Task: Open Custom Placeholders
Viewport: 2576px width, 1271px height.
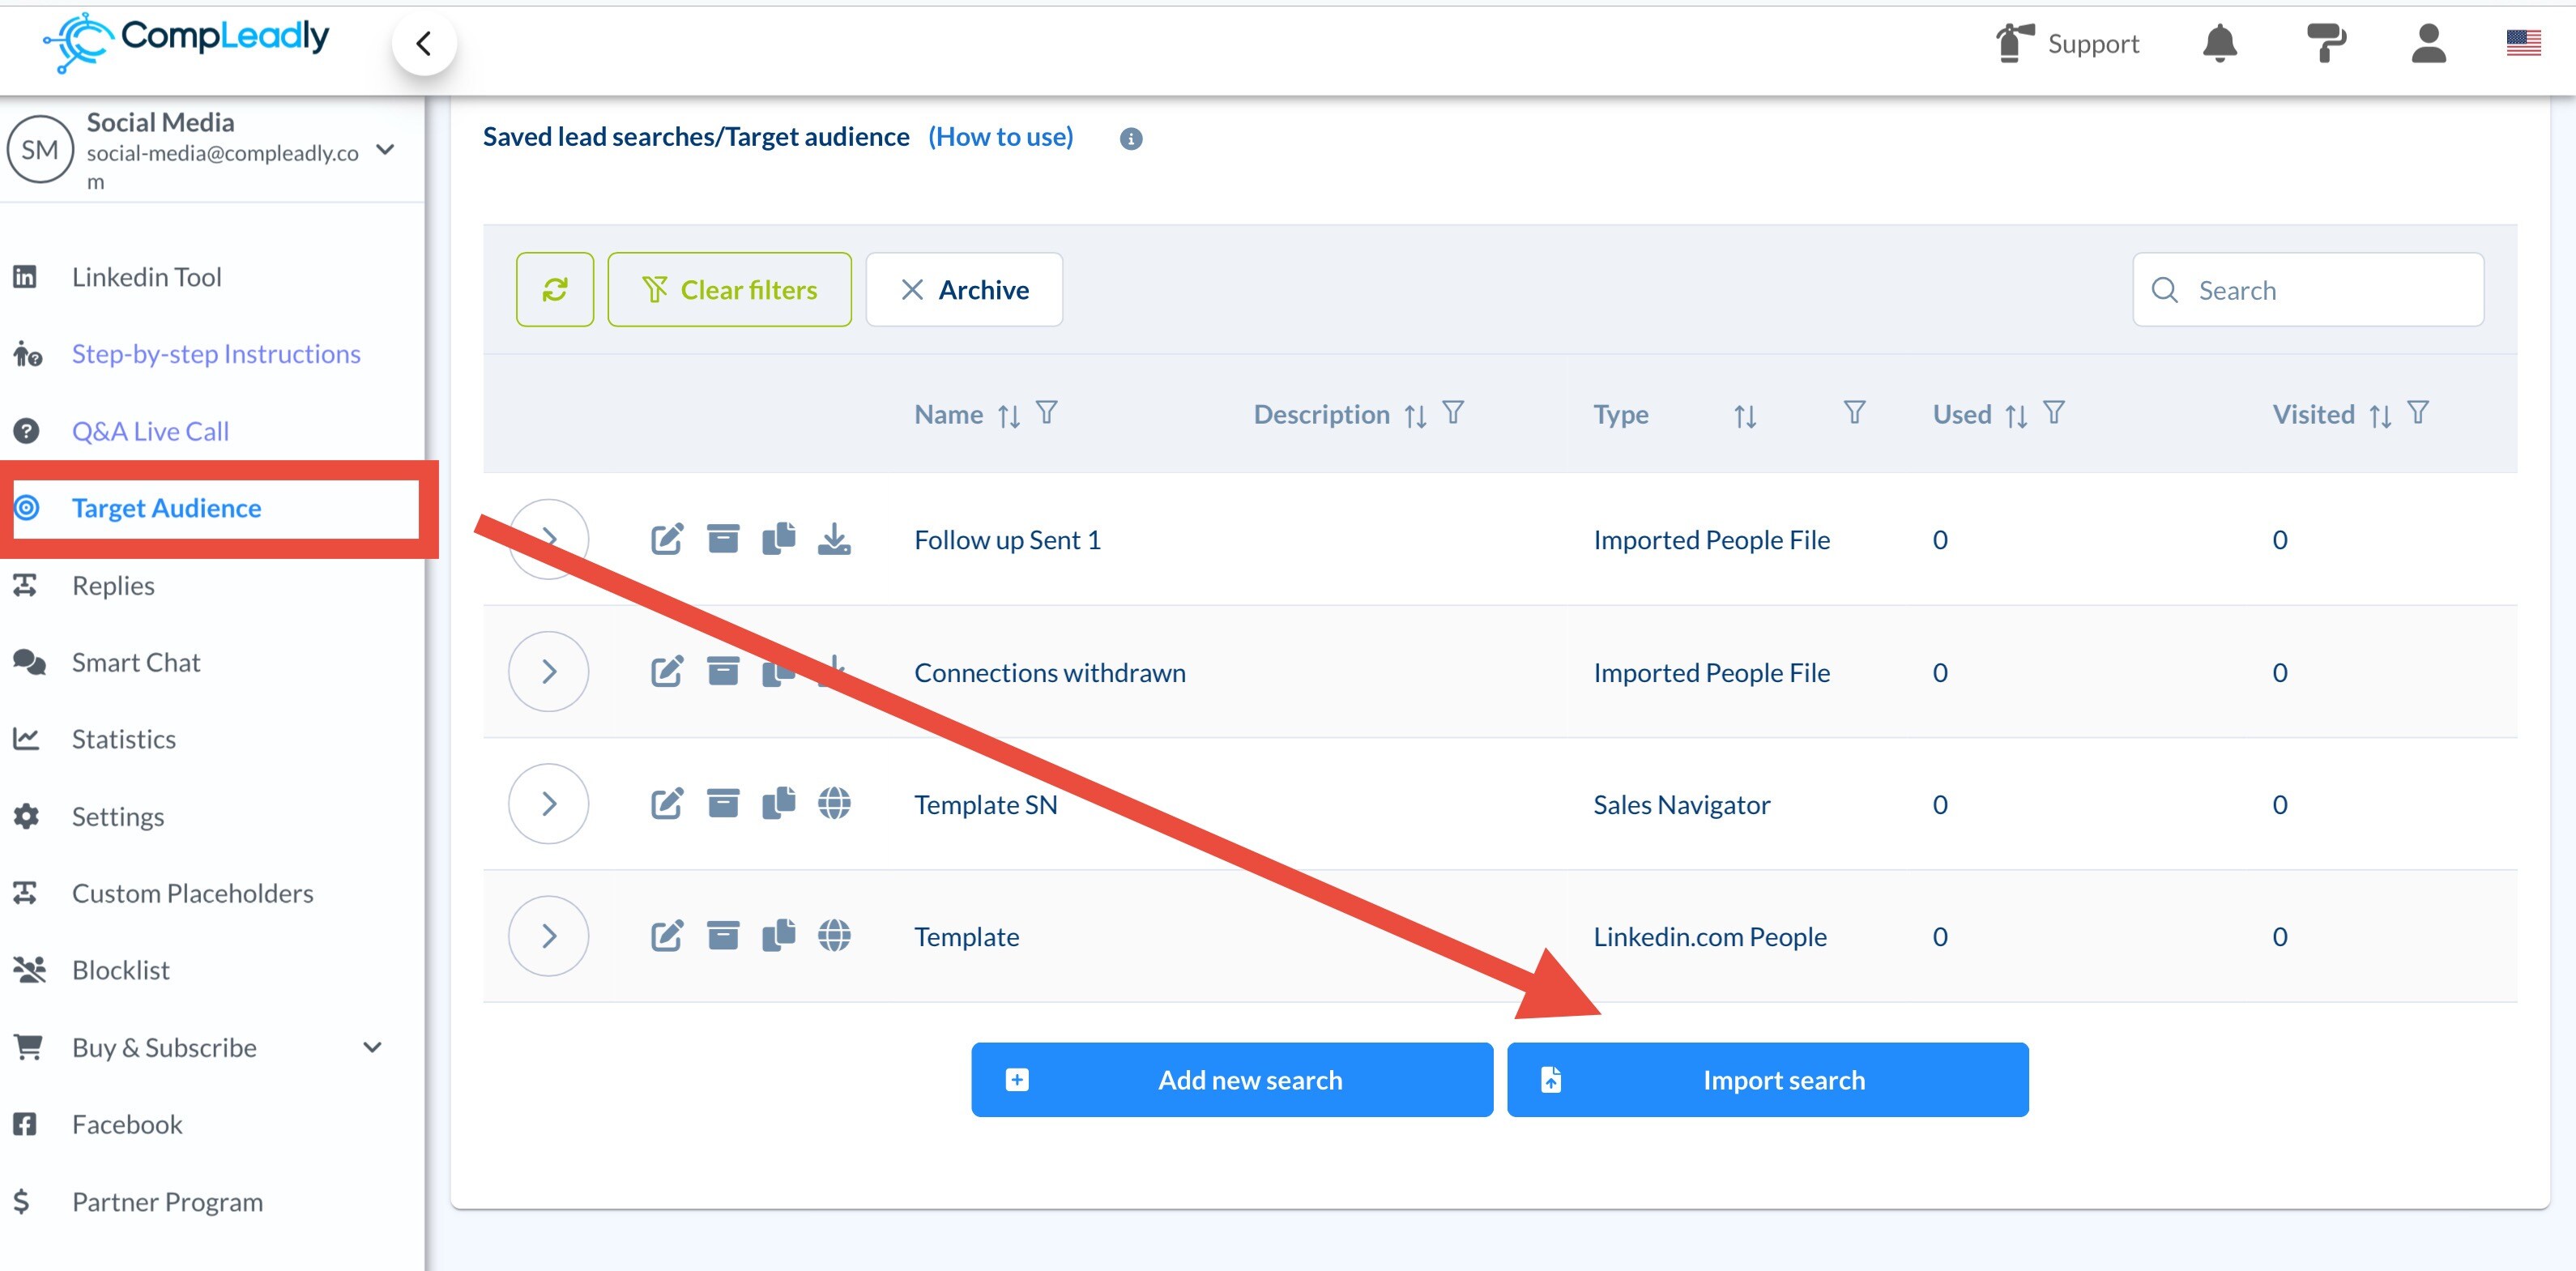Action: click(193, 893)
